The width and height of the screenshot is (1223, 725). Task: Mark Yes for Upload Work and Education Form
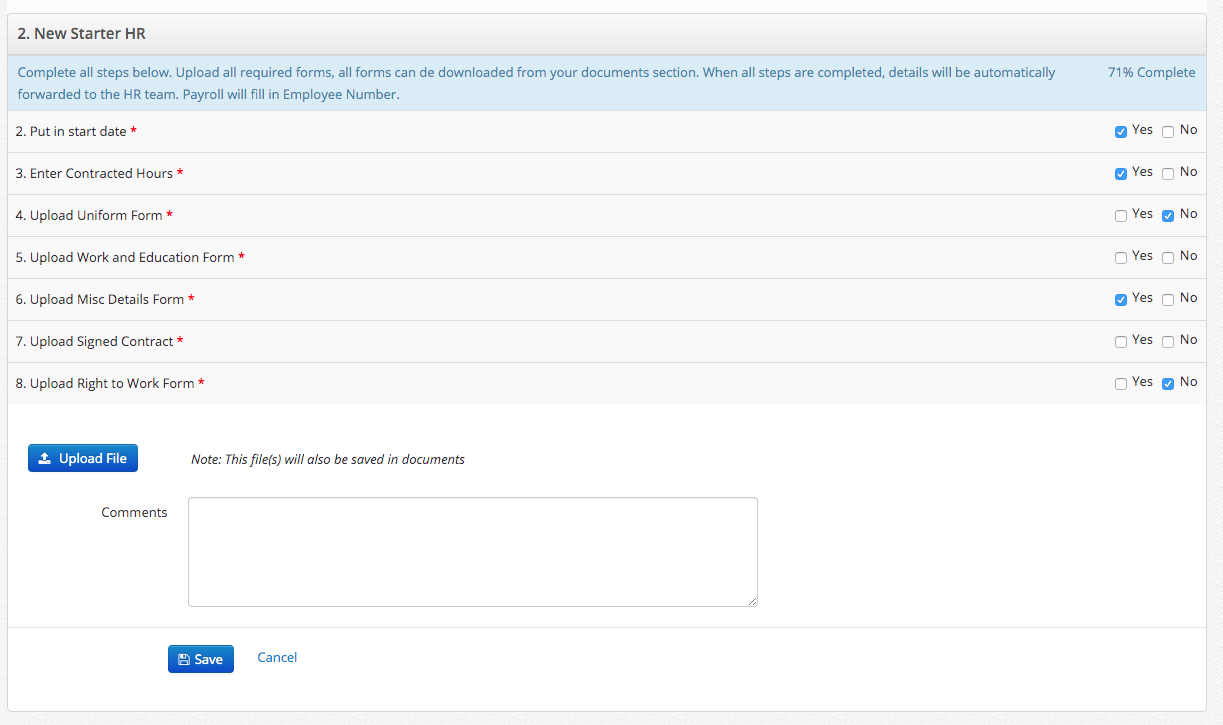pyautogui.click(x=1121, y=258)
